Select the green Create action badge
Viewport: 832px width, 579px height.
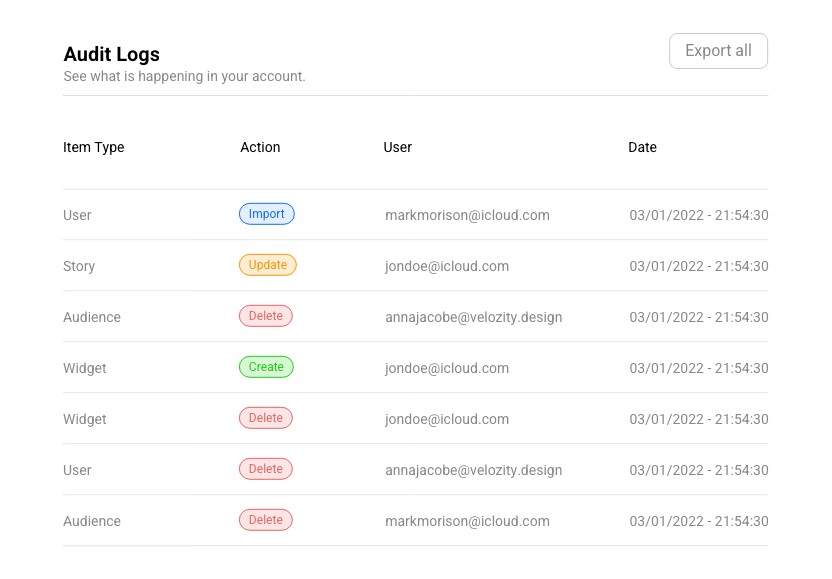267,367
